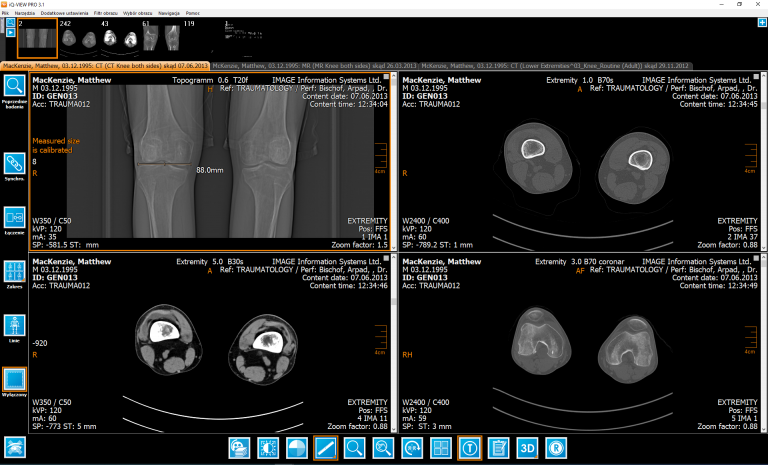Click the "Measured size is calibrated" notice
Viewport: 768px width, 465px height.
coord(56,146)
